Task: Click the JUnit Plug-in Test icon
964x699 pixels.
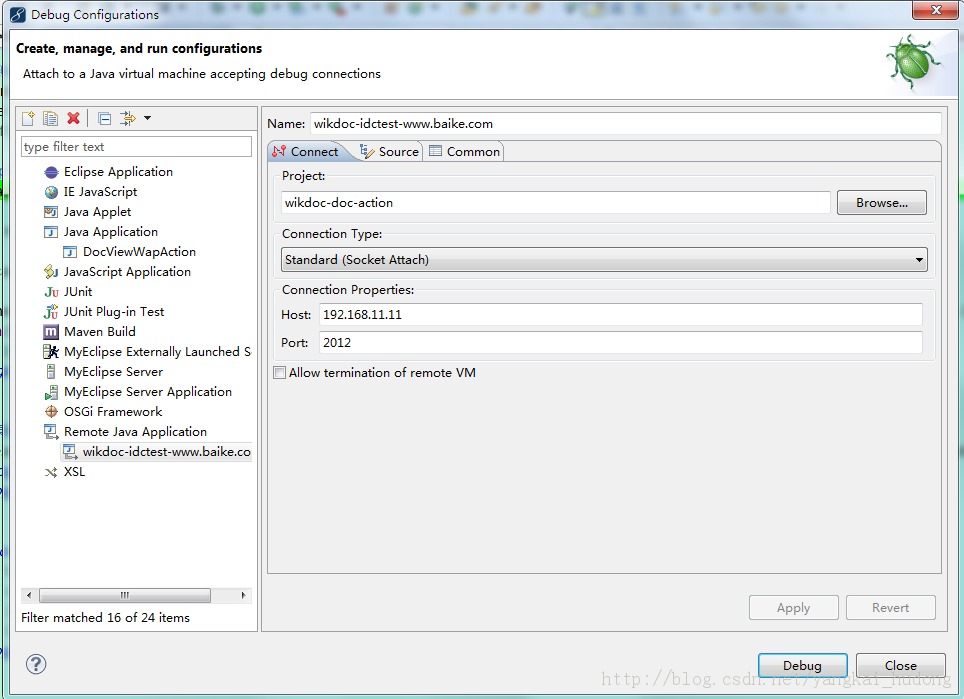Action: [x=52, y=312]
